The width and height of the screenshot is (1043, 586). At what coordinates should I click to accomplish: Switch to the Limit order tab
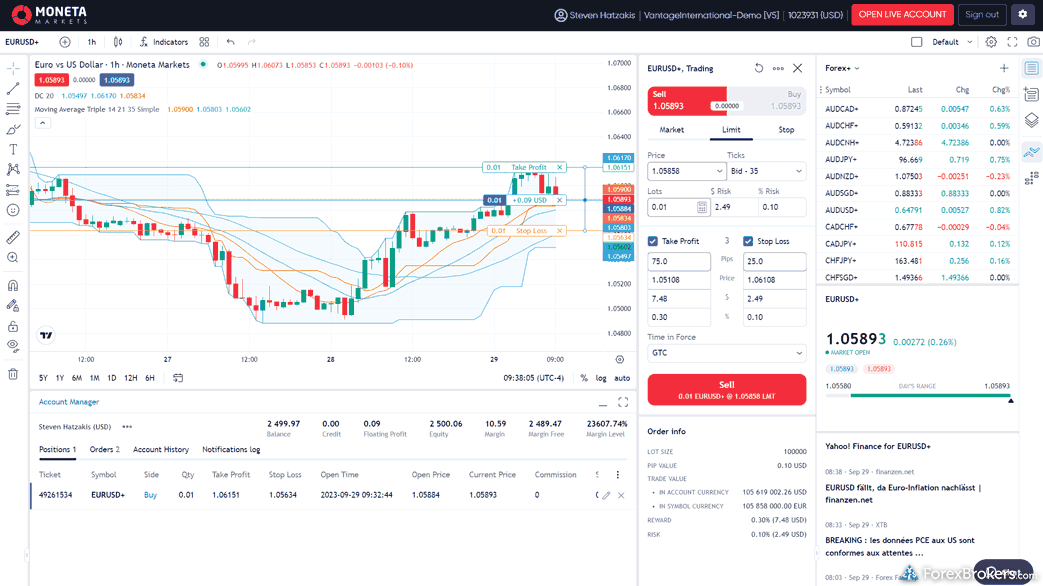coord(731,130)
